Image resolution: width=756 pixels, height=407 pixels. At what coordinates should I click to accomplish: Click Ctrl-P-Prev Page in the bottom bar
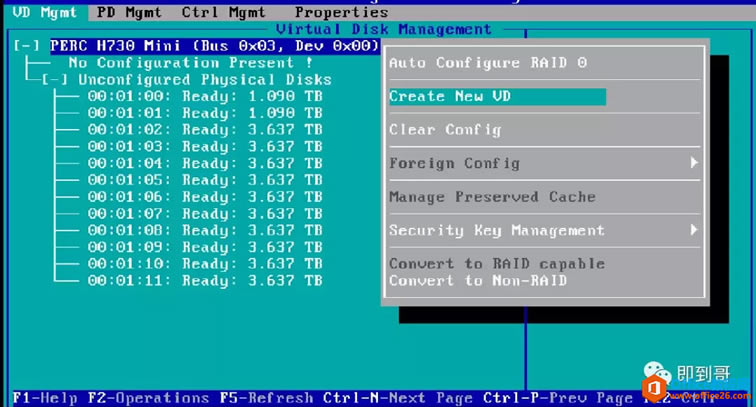(x=558, y=398)
